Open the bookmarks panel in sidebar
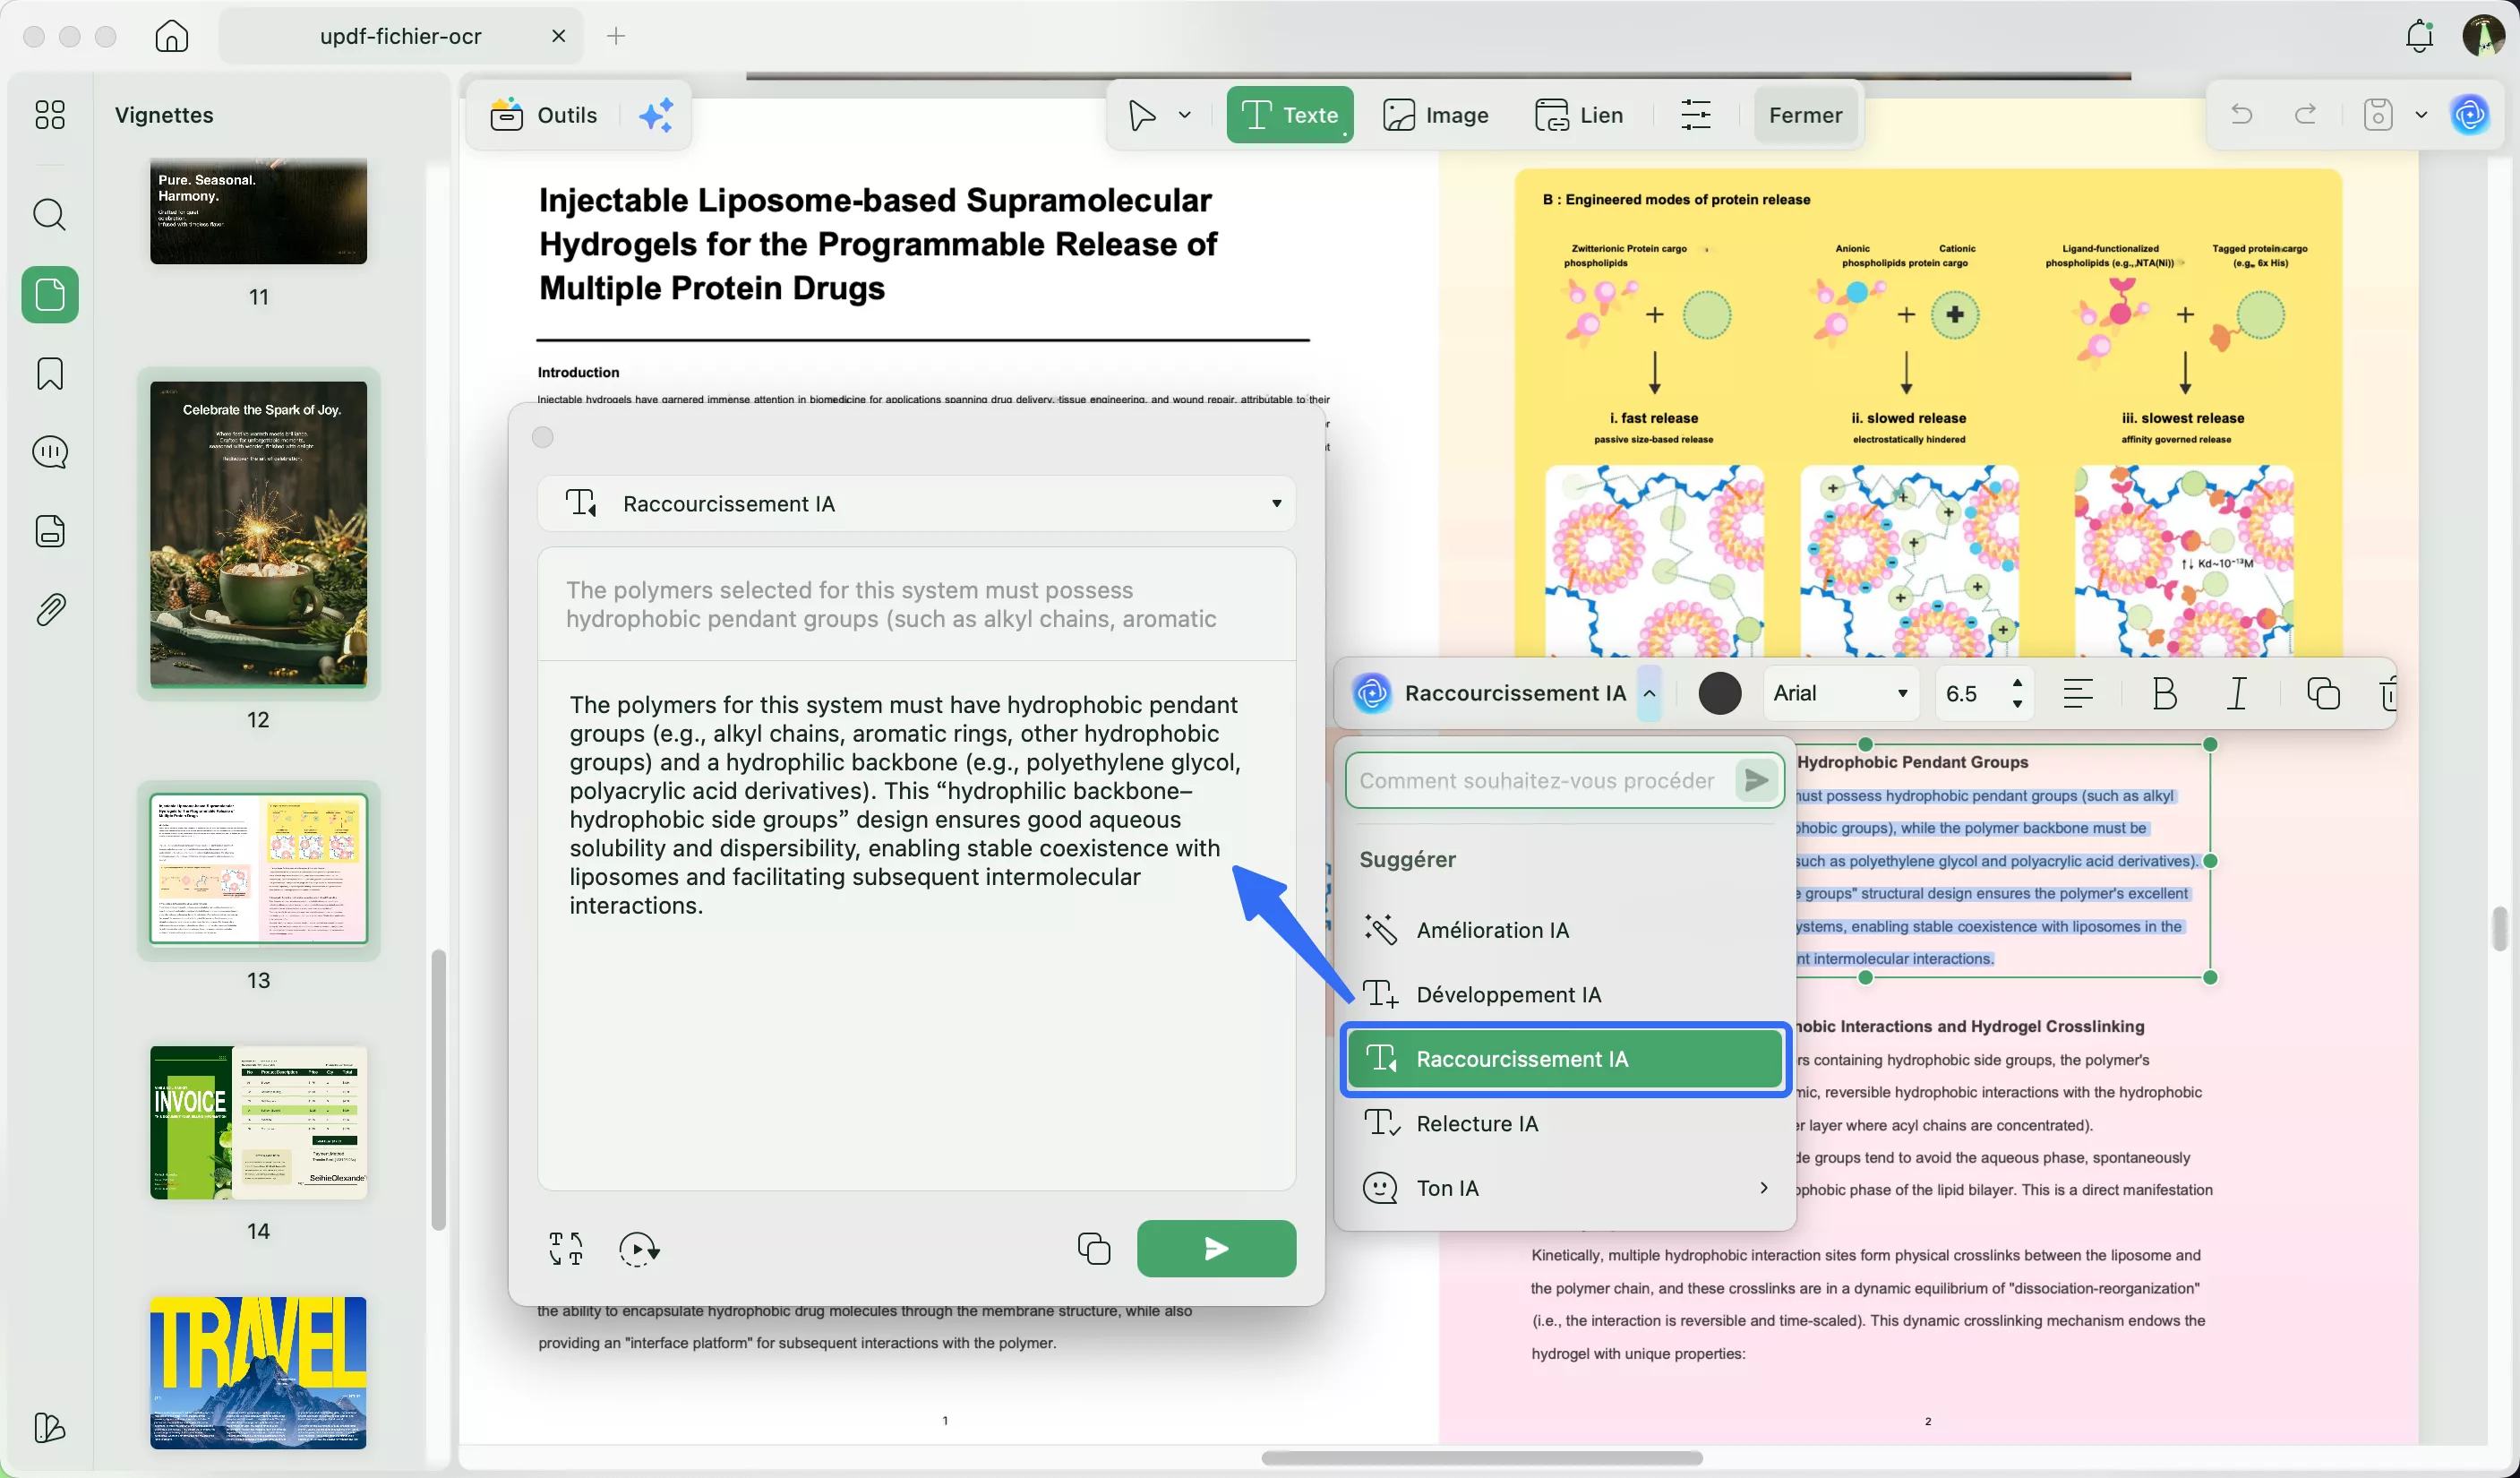Image resolution: width=2520 pixels, height=1478 pixels. click(50, 373)
